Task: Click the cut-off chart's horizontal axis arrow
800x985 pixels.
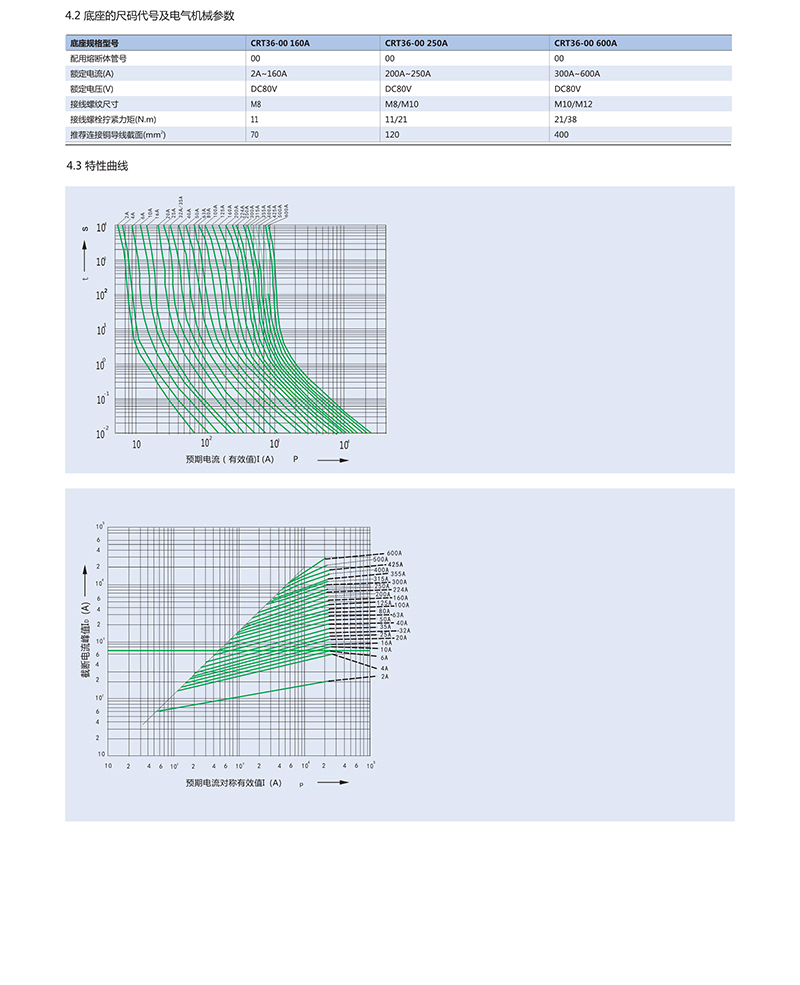Action: 333,782
